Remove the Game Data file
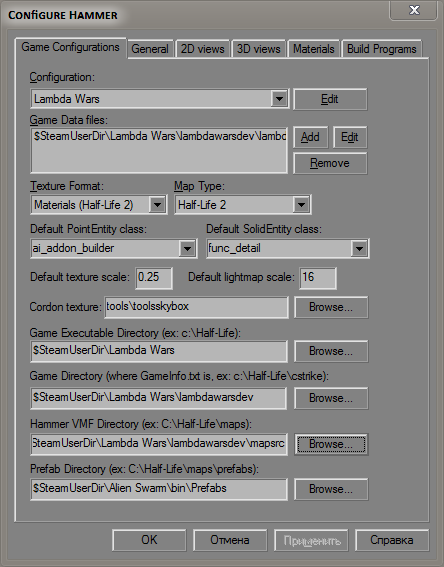 [x=330, y=163]
